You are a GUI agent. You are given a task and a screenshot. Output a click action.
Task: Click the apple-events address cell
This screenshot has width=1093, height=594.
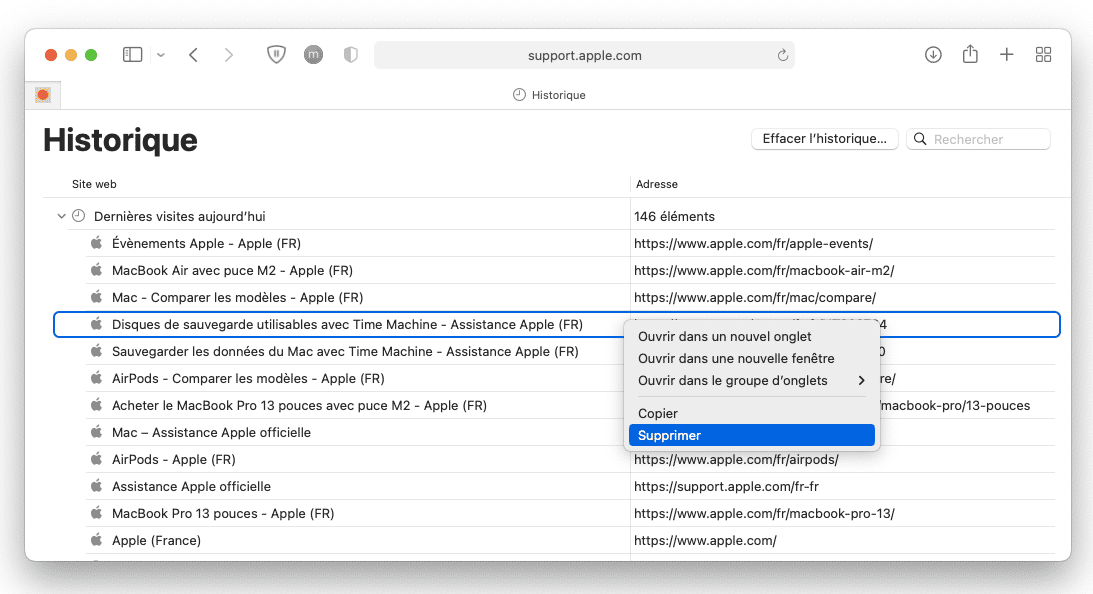pyautogui.click(x=753, y=243)
